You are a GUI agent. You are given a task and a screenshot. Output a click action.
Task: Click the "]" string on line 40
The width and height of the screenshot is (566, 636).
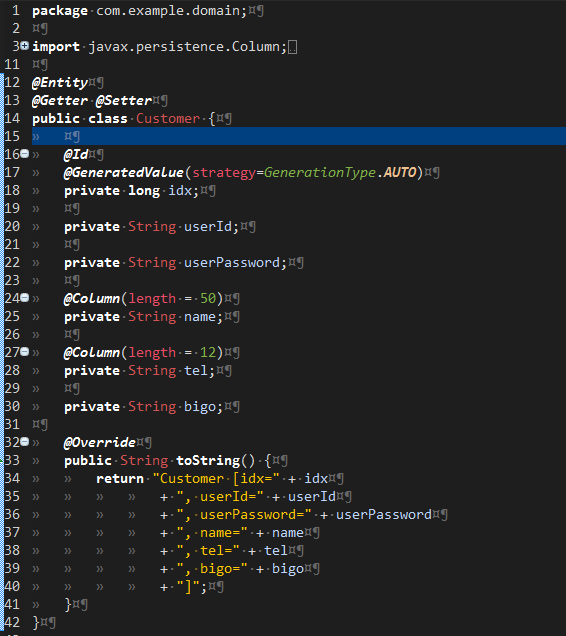(188, 586)
